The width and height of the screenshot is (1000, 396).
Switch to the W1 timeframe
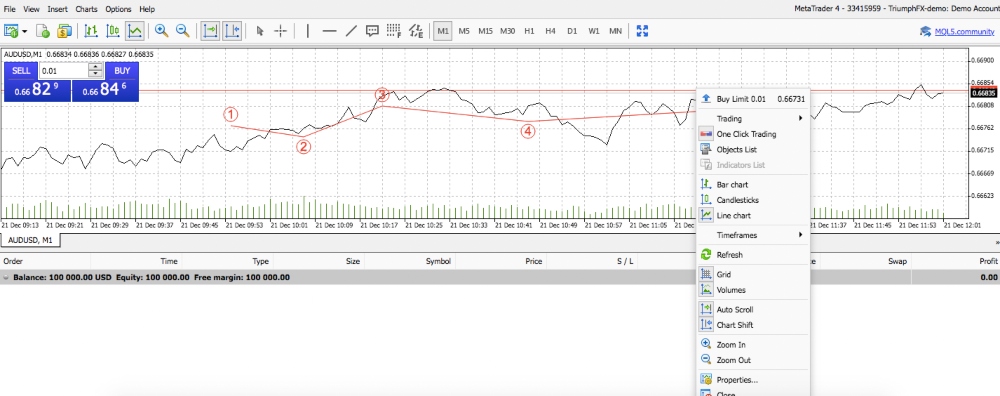point(594,31)
